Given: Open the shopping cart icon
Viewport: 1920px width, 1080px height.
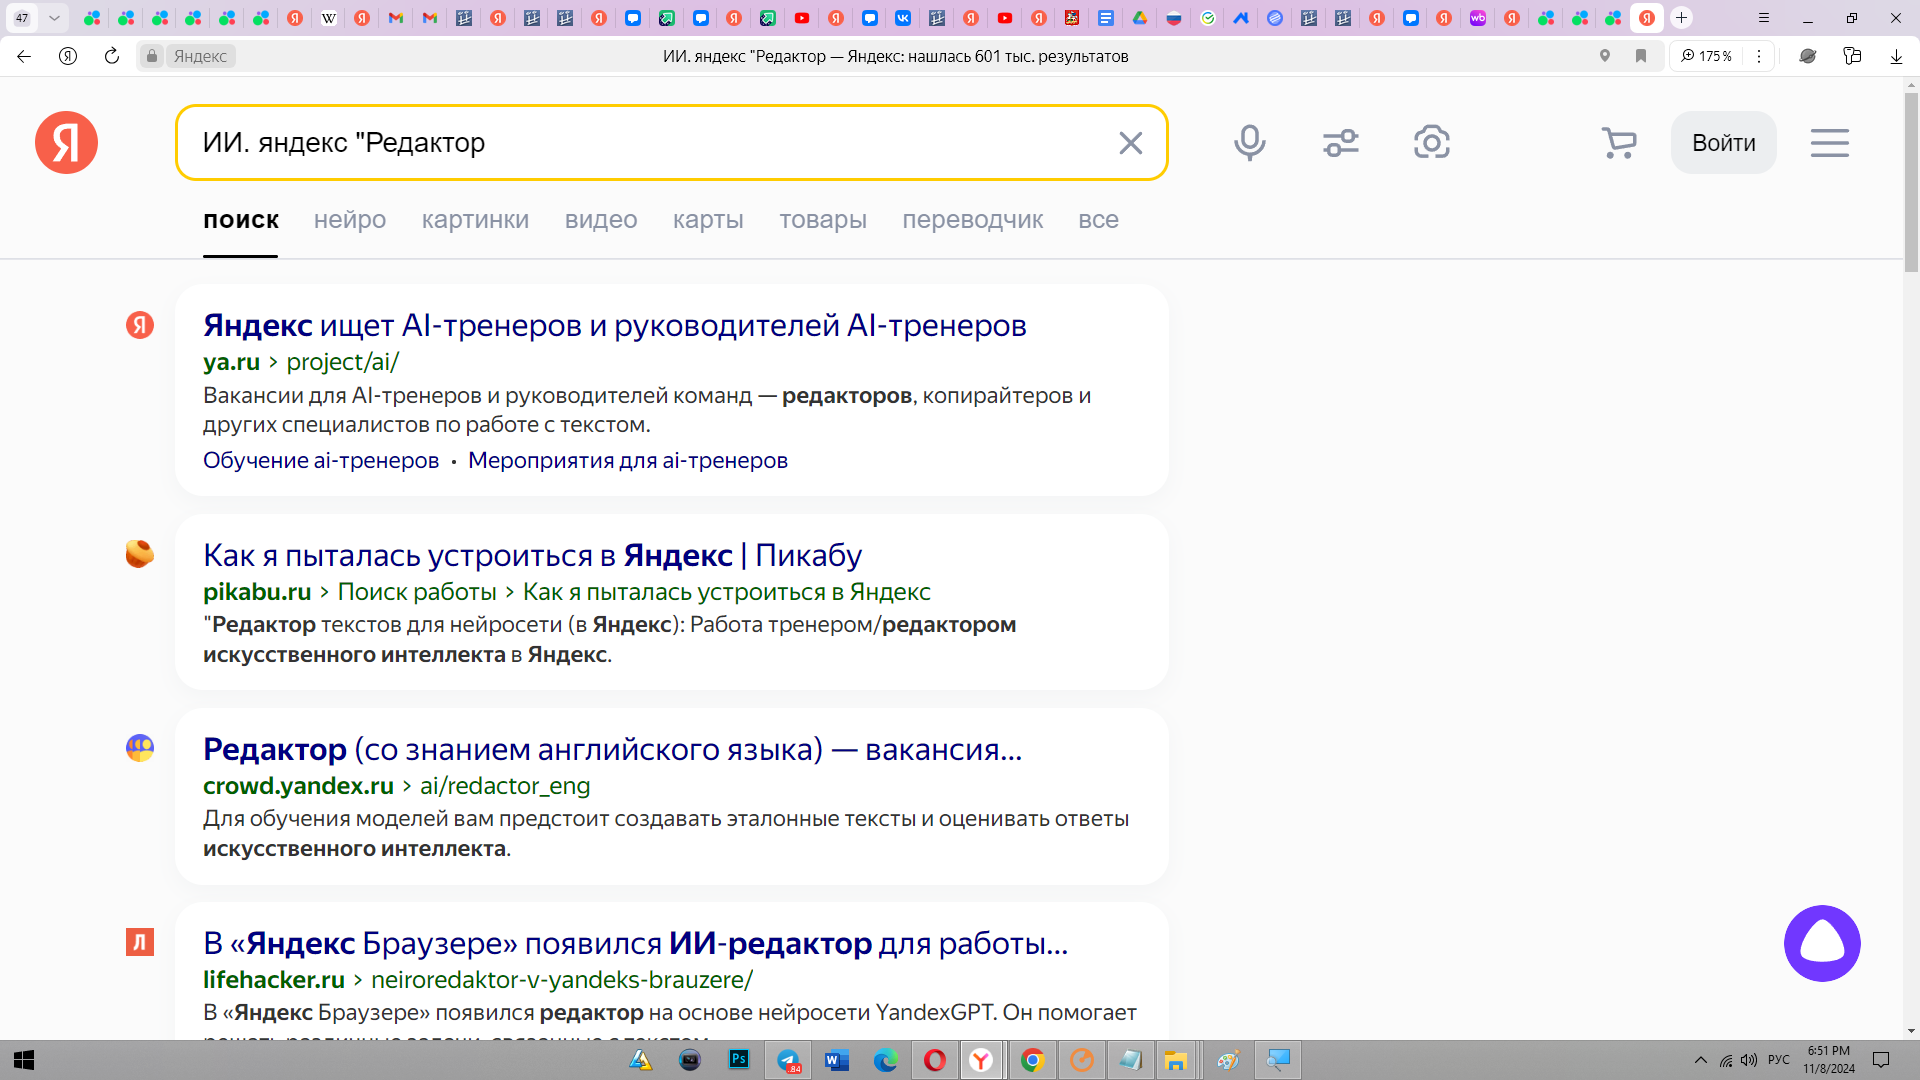Looking at the screenshot, I should coord(1618,143).
